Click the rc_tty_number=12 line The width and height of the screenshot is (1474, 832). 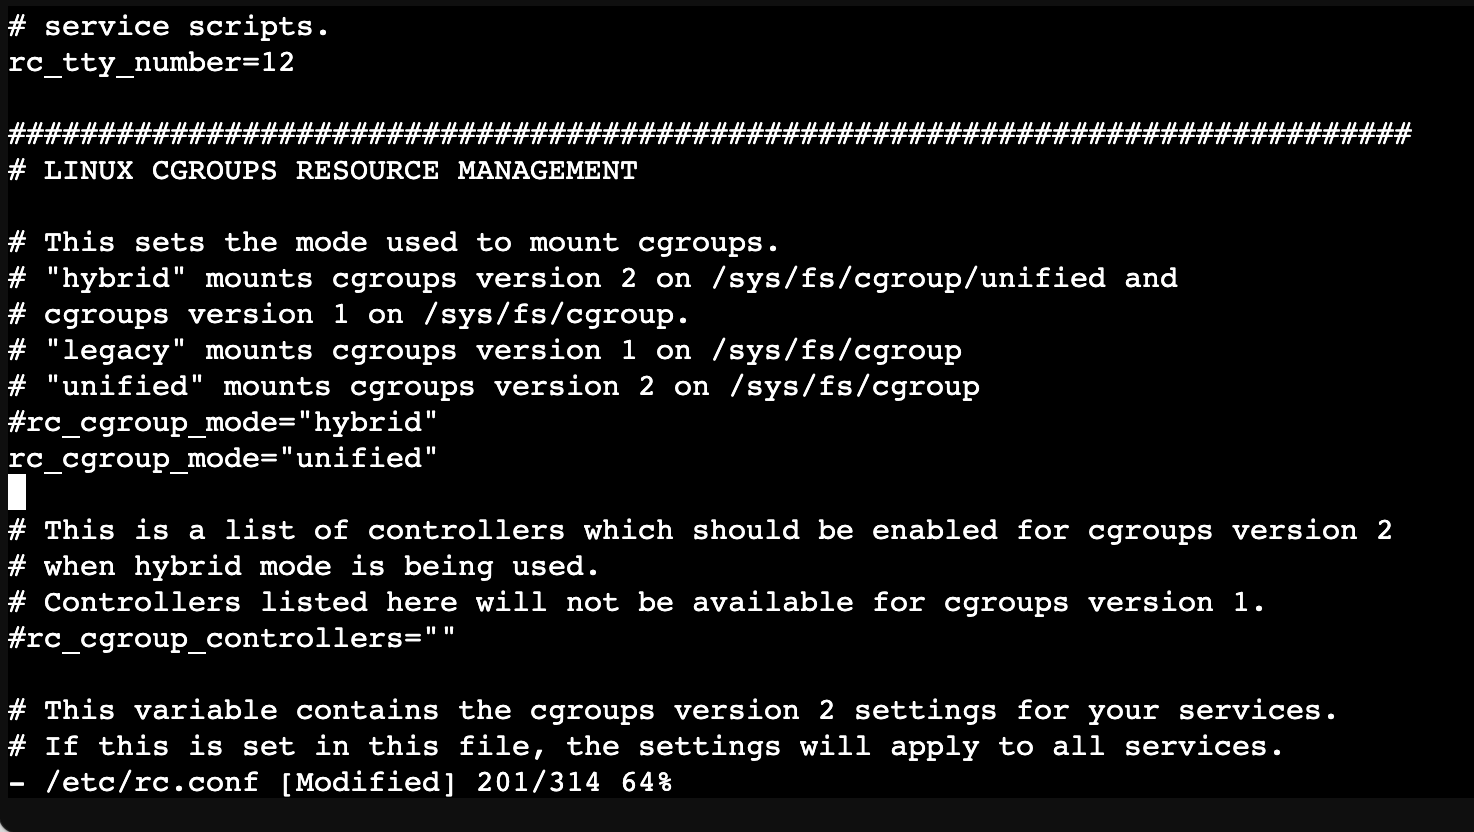(x=151, y=63)
